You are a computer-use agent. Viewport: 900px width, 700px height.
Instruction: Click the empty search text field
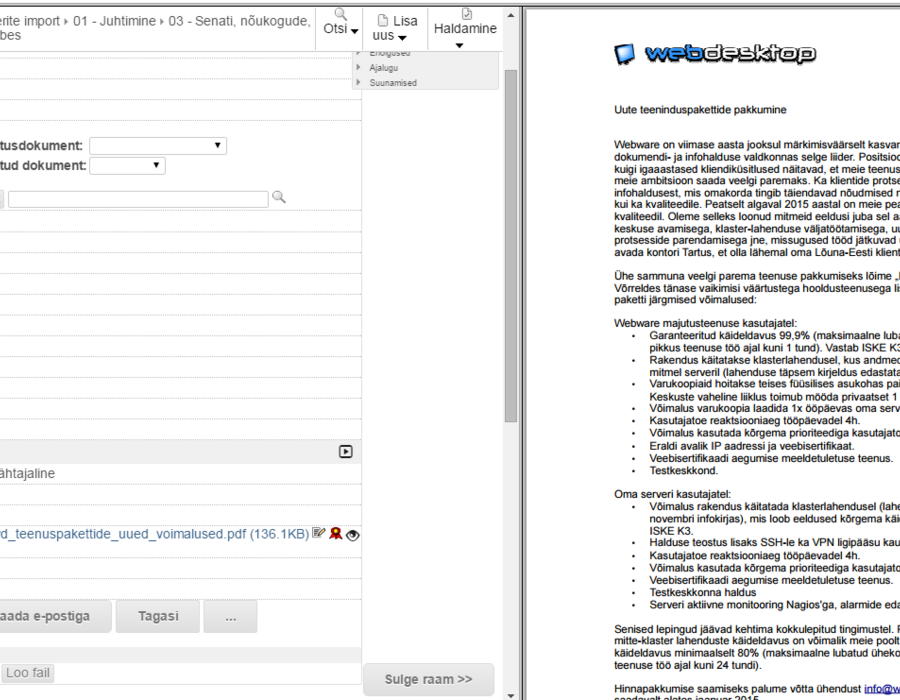[138, 199]
